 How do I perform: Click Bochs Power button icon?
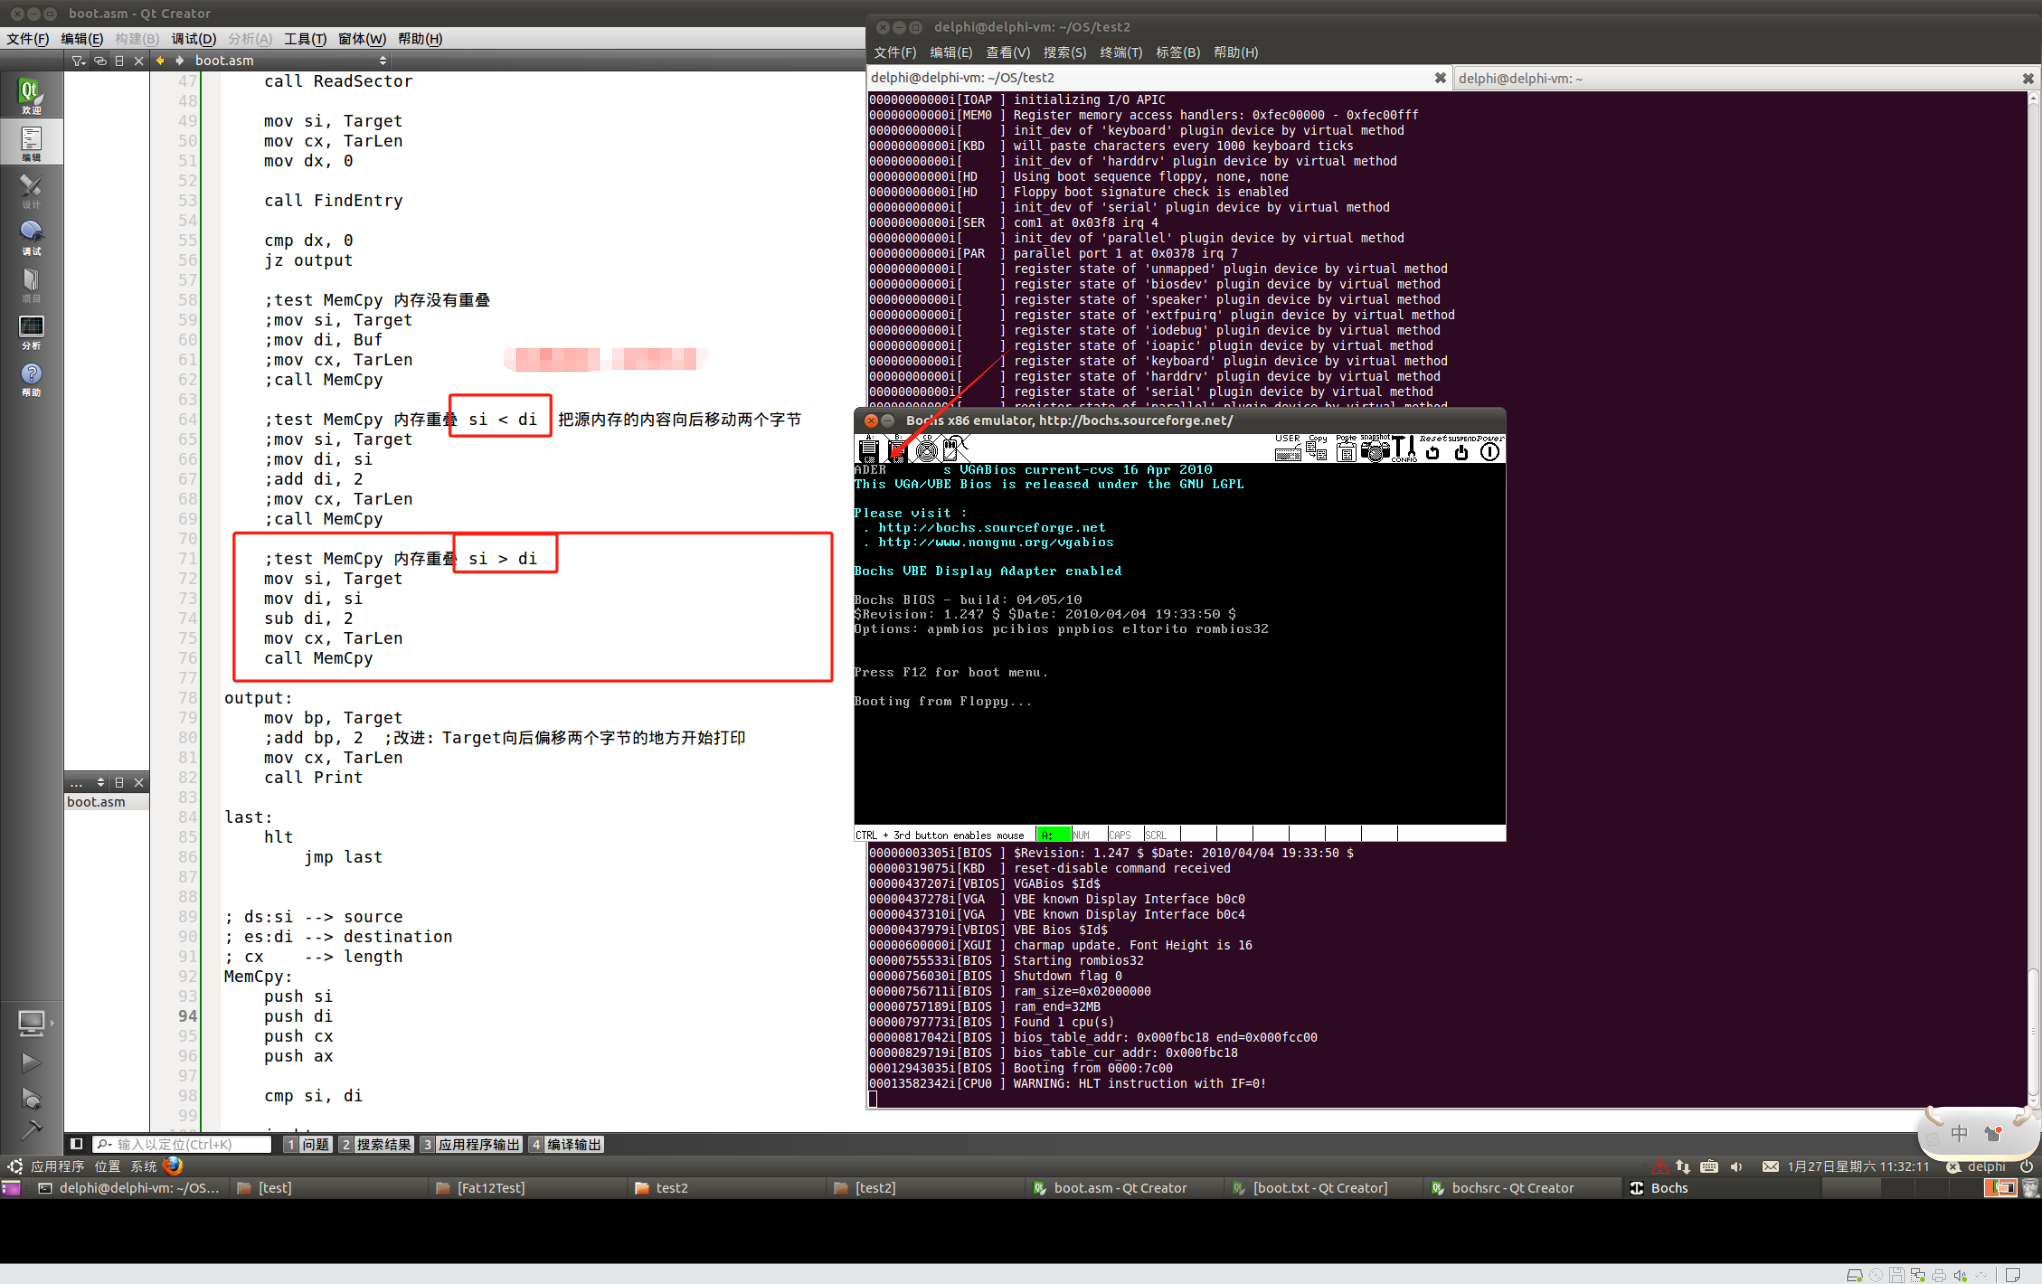(x=1489, y=452)
